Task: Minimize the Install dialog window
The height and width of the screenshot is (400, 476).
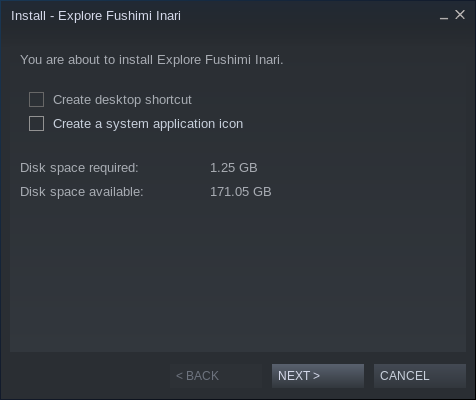Action: click(x=444, y=16)
